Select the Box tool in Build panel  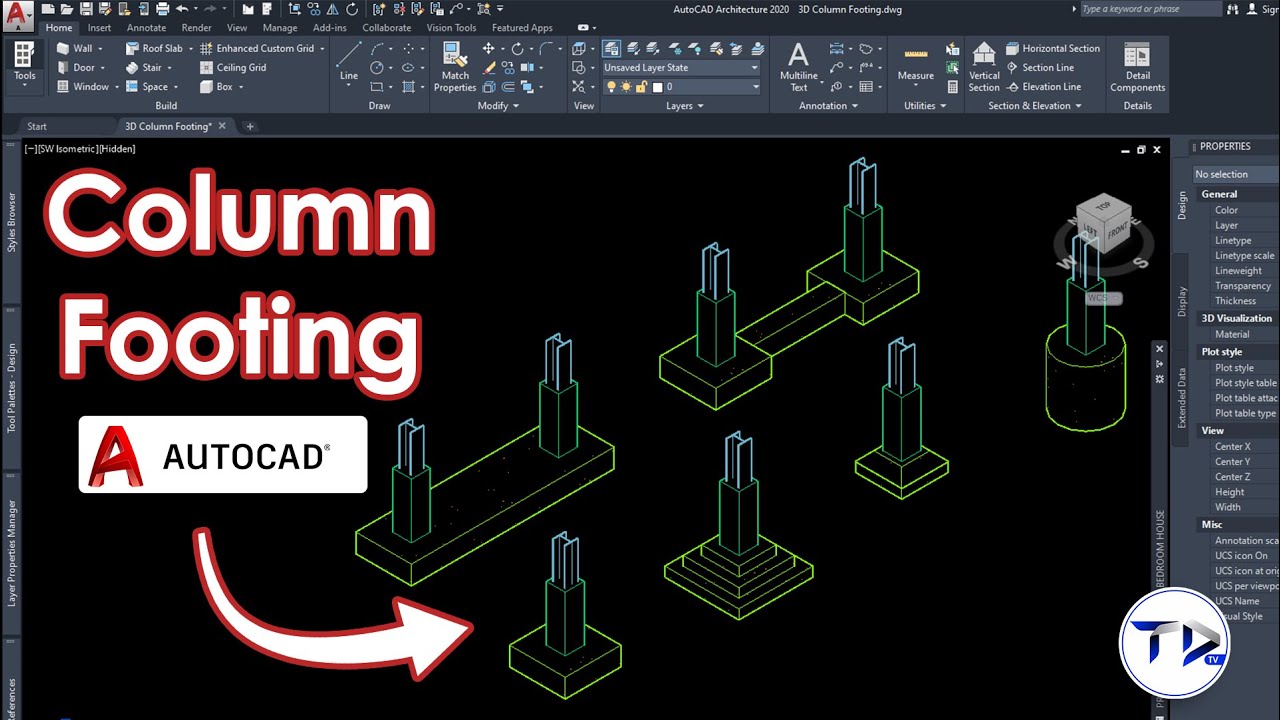(x=216, y=86)
